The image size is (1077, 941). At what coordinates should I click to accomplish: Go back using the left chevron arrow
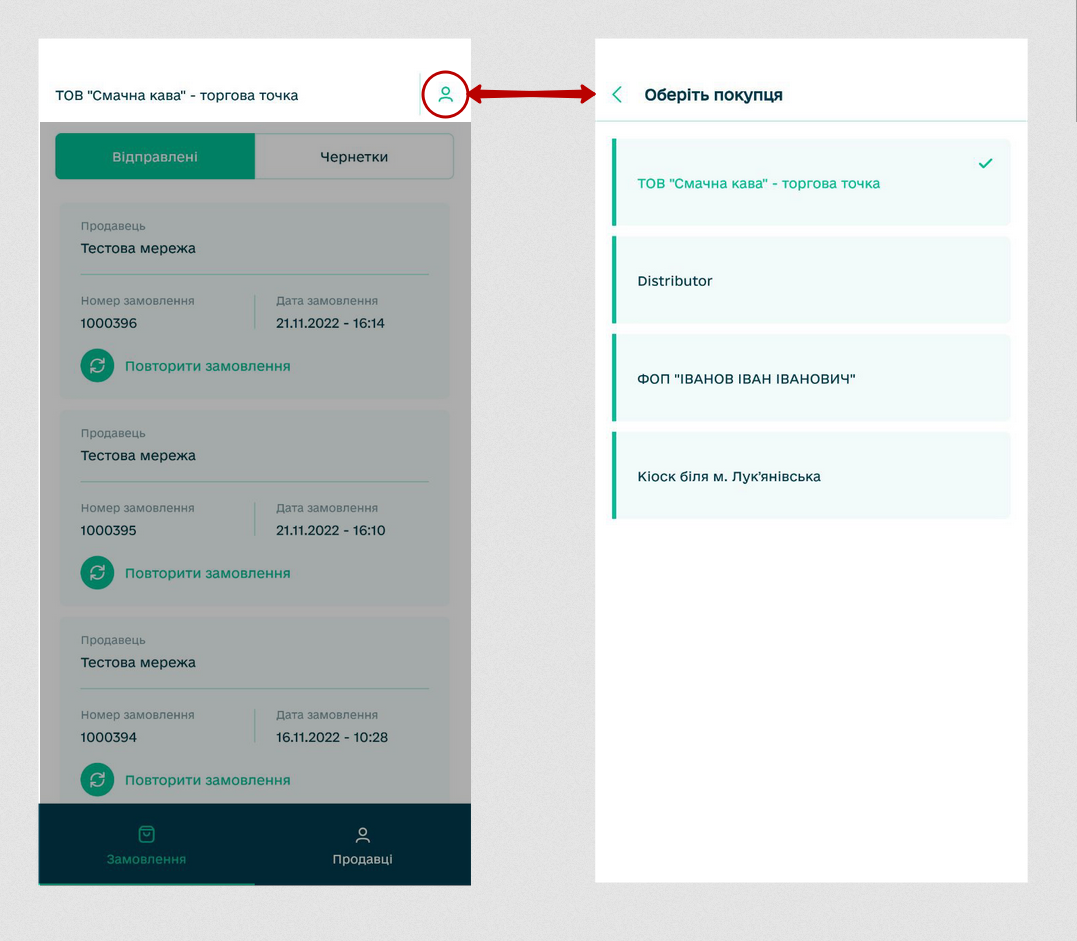pos(617,95)
